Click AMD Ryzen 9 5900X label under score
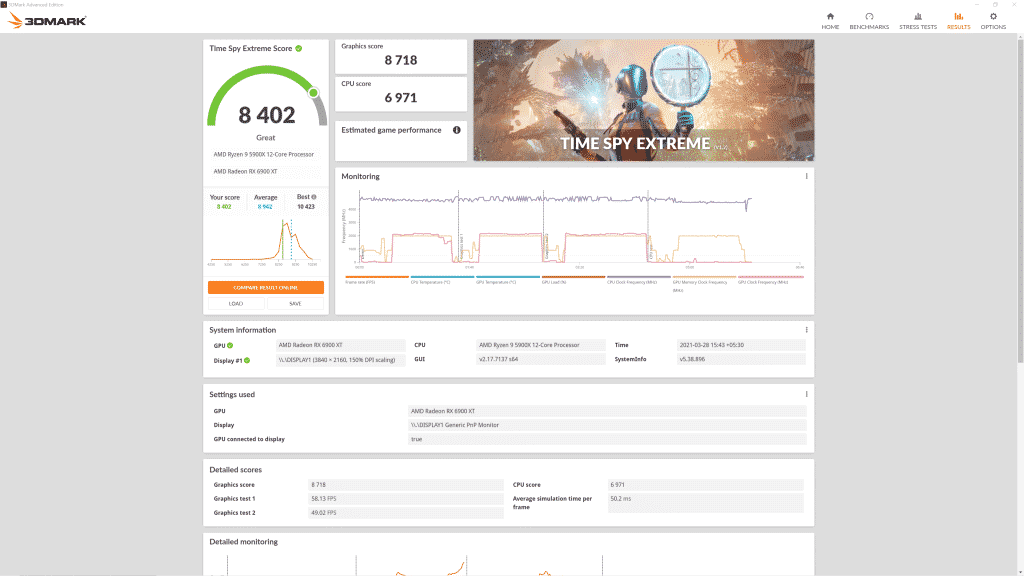The width and height of the screenshot is (1024, 576). coord(264,155)
